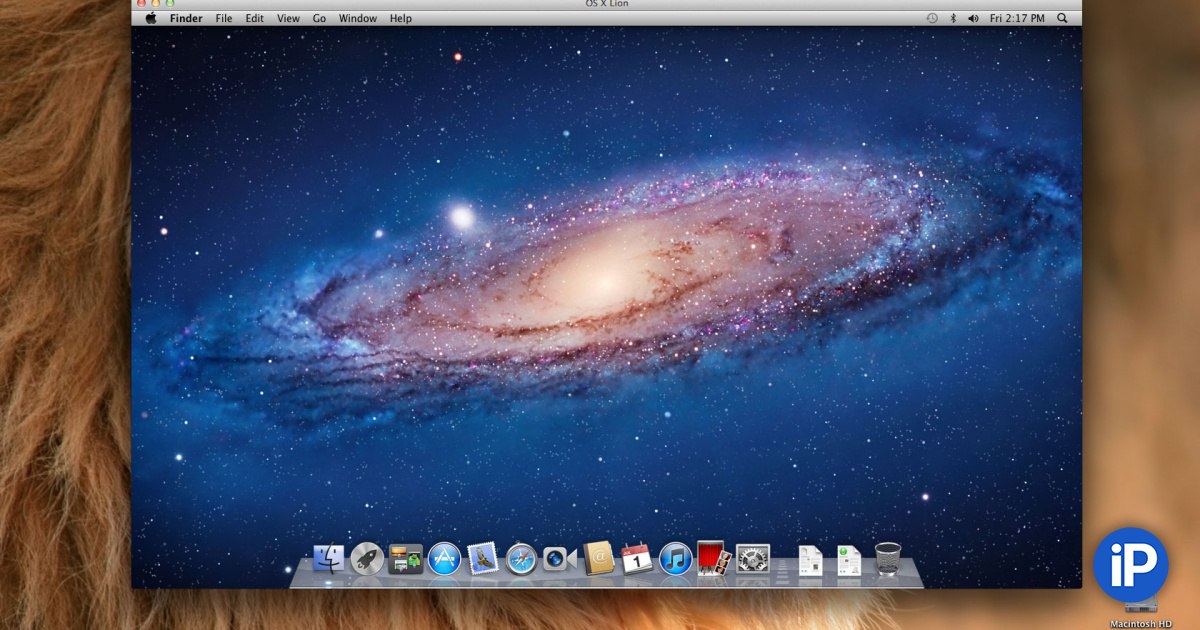
Task: Click the Time Machine menu bar icon
Action: tap(932, 18)
